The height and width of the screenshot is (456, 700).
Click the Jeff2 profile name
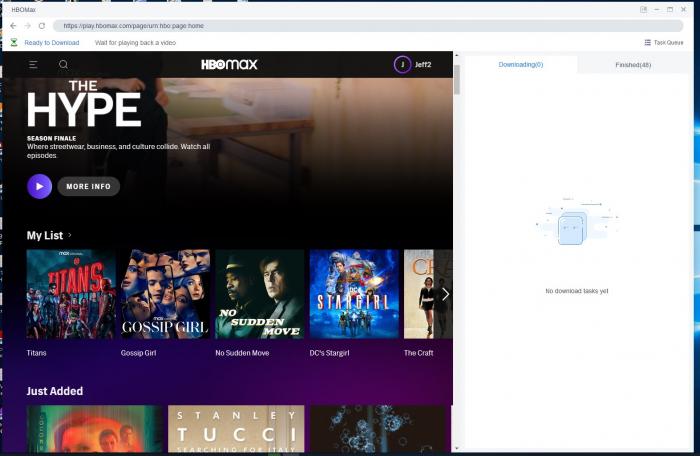[423, 65]
